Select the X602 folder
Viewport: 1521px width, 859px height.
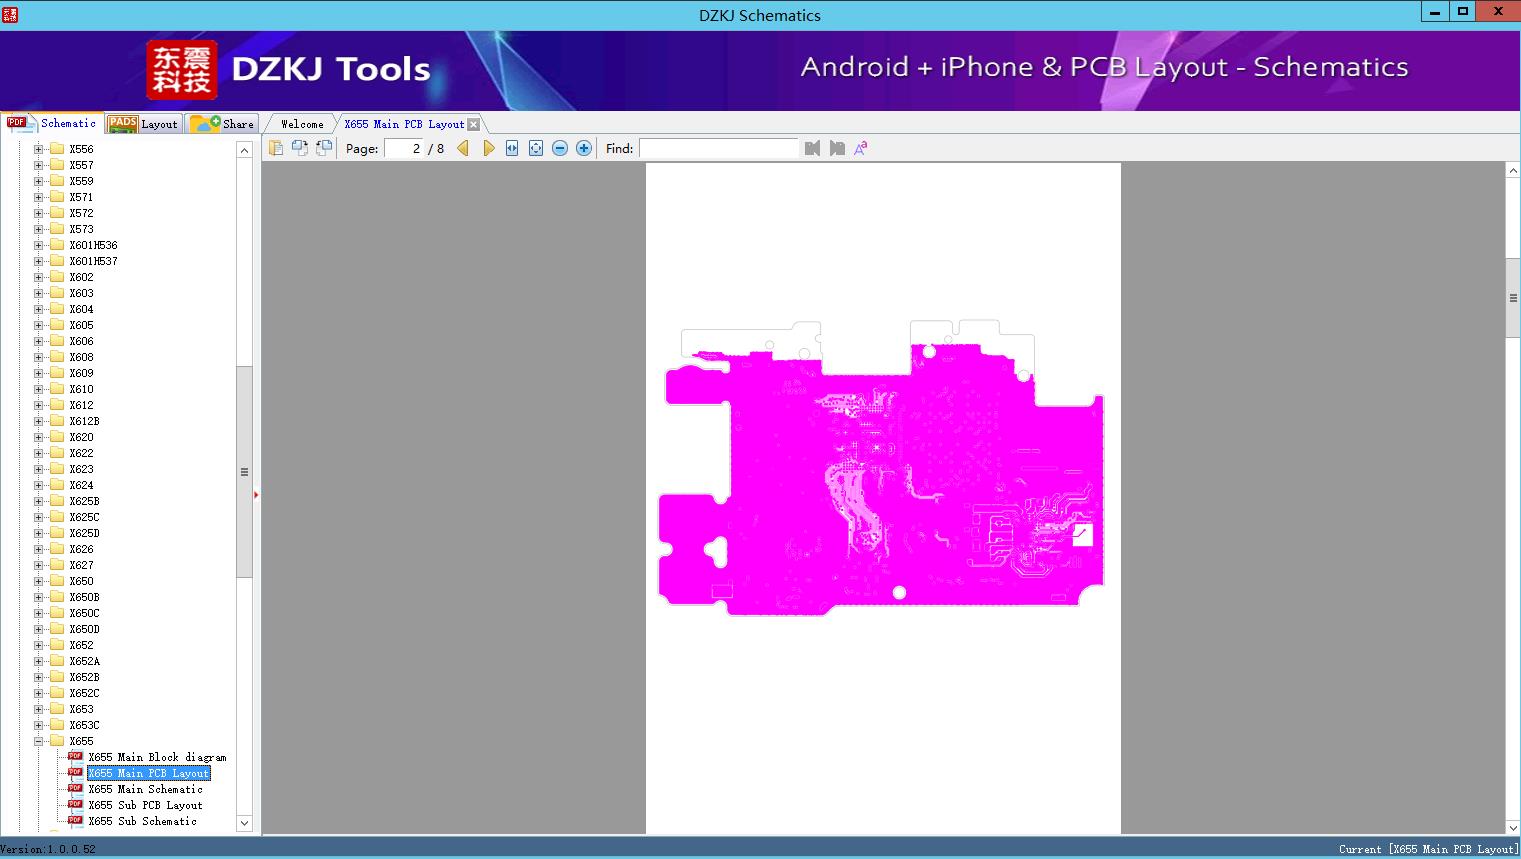(81, 277)
